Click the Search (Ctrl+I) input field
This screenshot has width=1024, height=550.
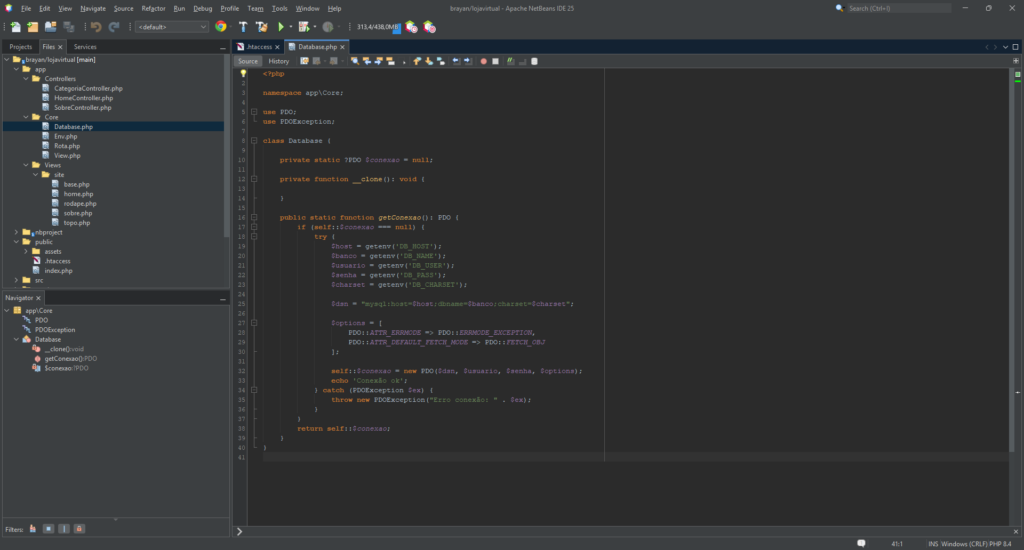tap(898, 8)
